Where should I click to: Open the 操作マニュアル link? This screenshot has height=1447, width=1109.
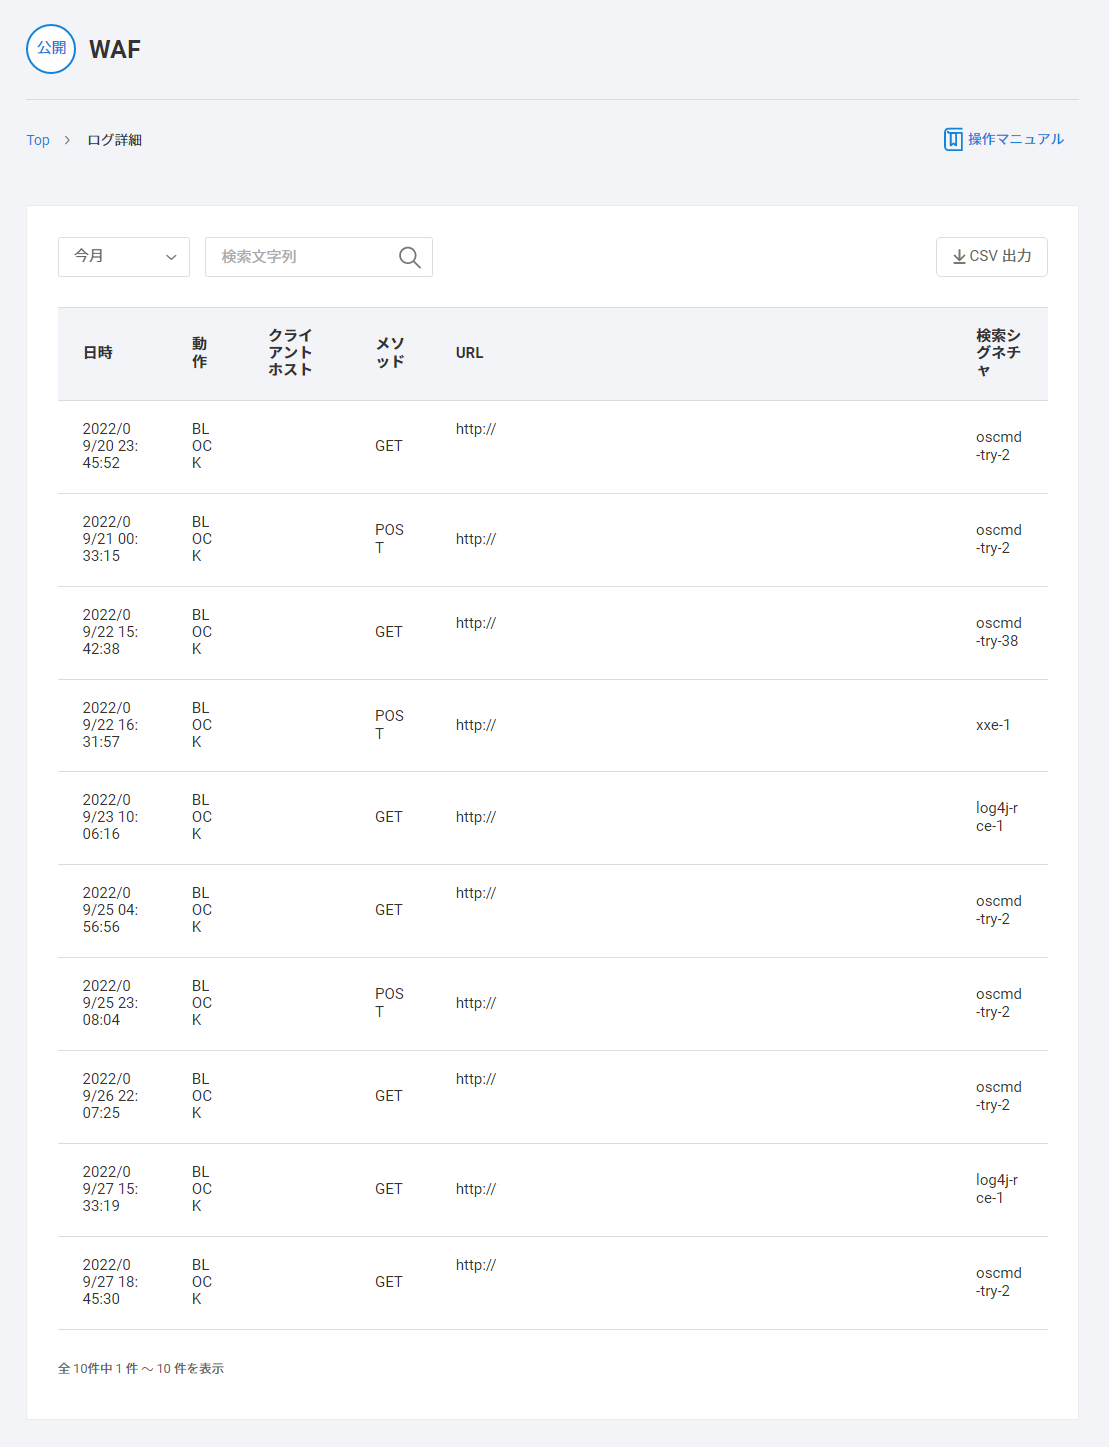click(1015, 140)
